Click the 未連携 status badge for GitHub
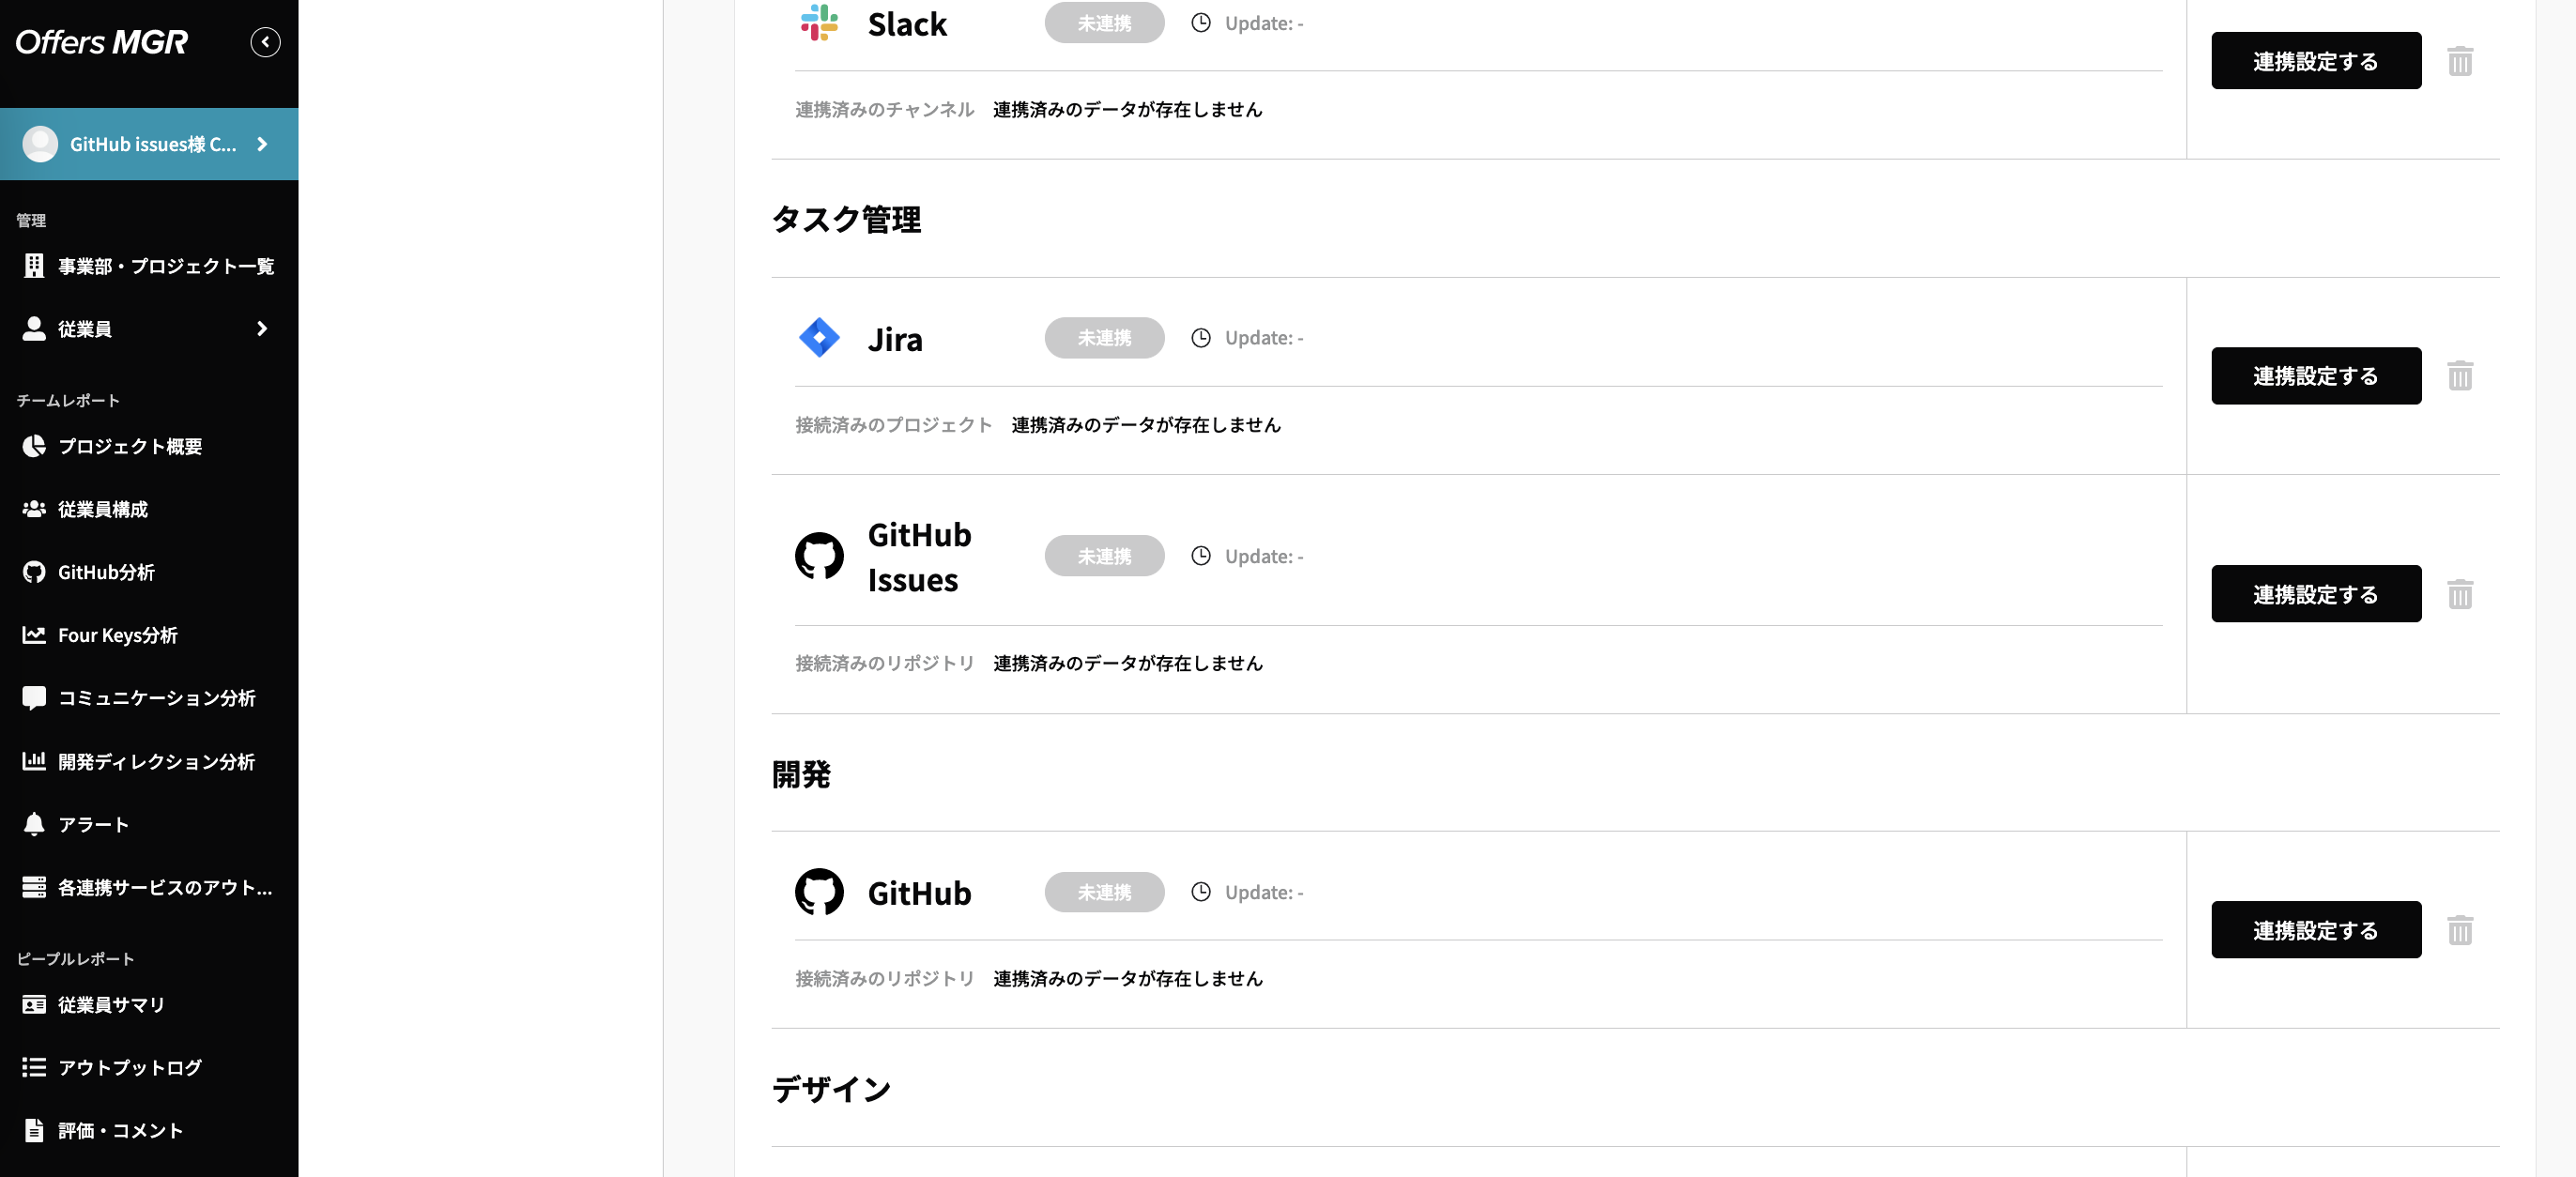Image resolution: width=2576 pixels, height=1177 pixels. [1104, 892]
